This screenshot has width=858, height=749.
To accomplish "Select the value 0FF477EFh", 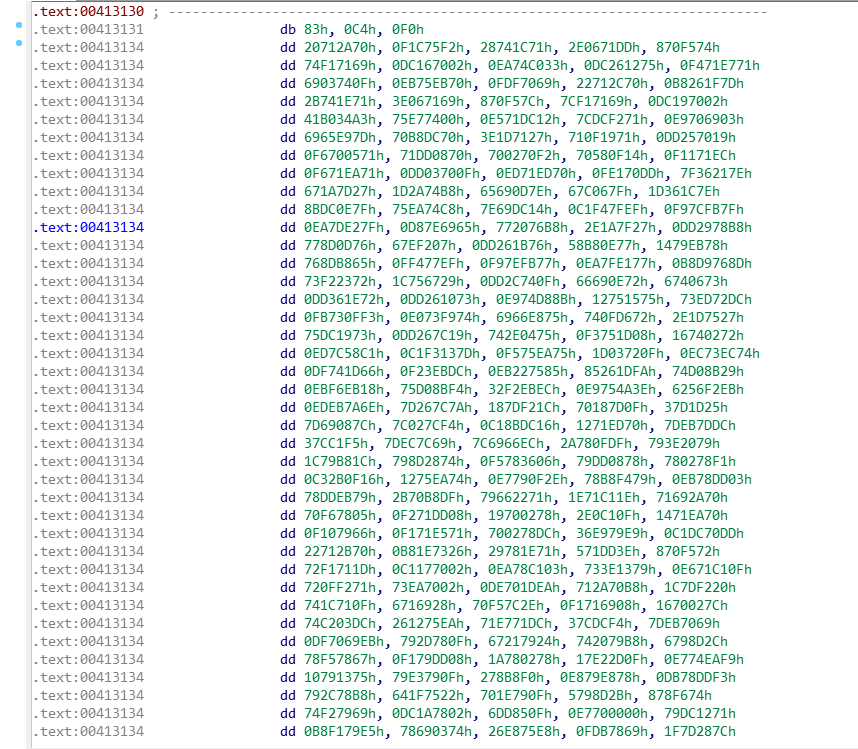I will point(428,264).
